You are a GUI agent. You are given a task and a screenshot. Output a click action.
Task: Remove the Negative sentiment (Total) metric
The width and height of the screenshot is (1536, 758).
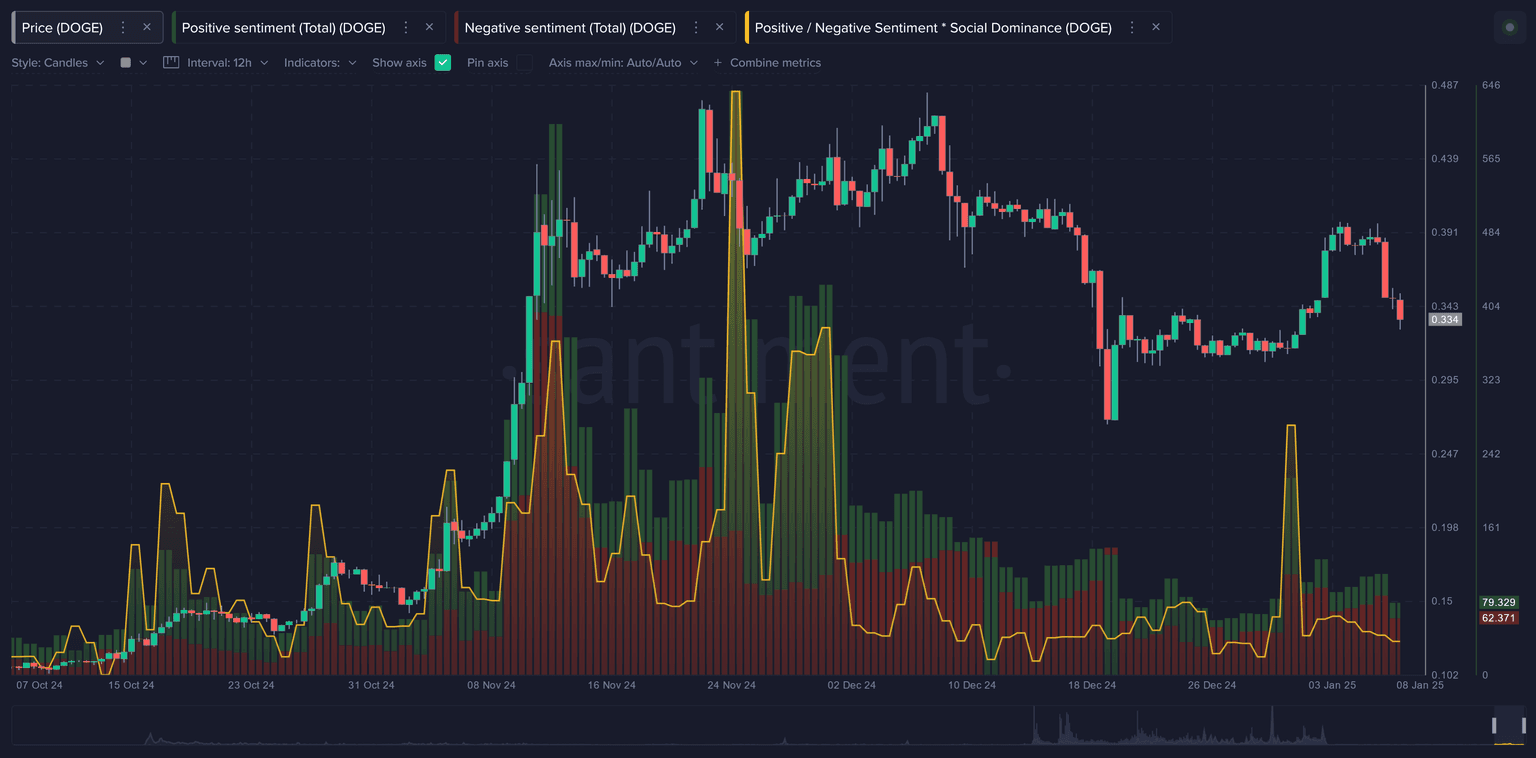[x=719, y=27]
